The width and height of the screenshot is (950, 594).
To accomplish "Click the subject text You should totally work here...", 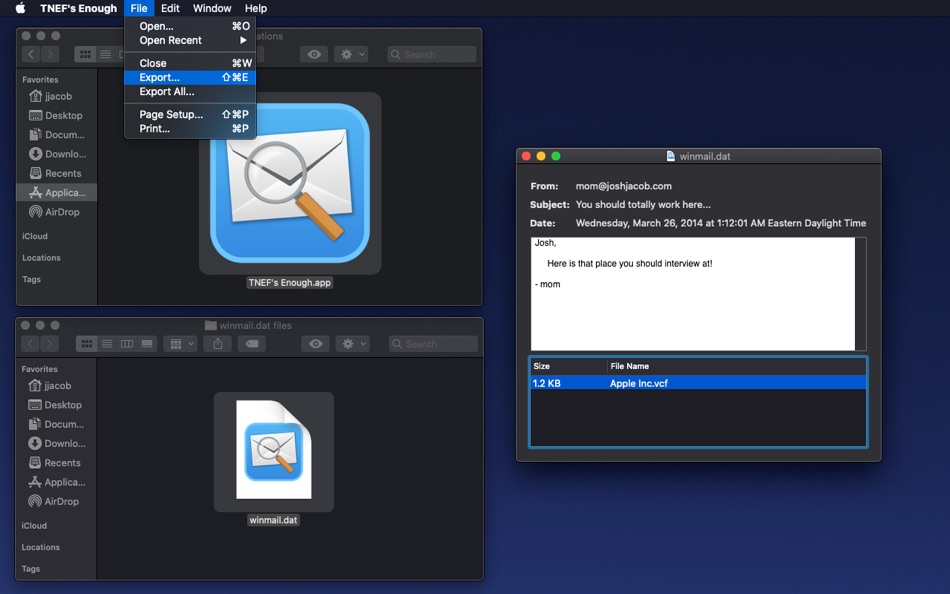I will coord(643,204).
